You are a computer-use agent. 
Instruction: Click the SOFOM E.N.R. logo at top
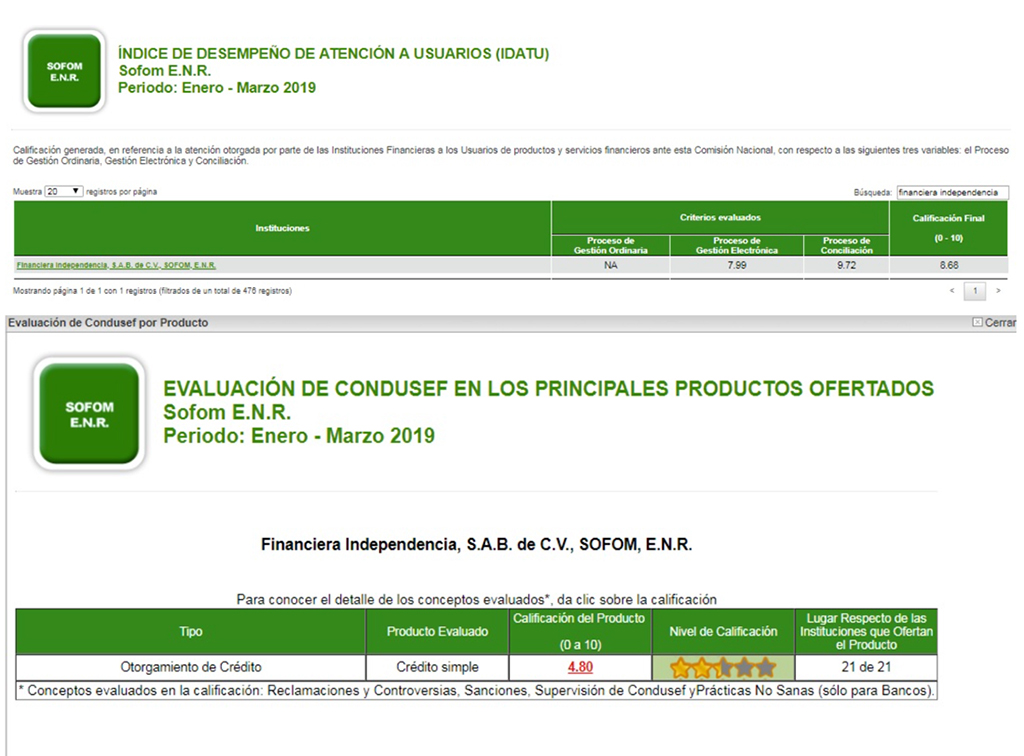pos(64,71)
